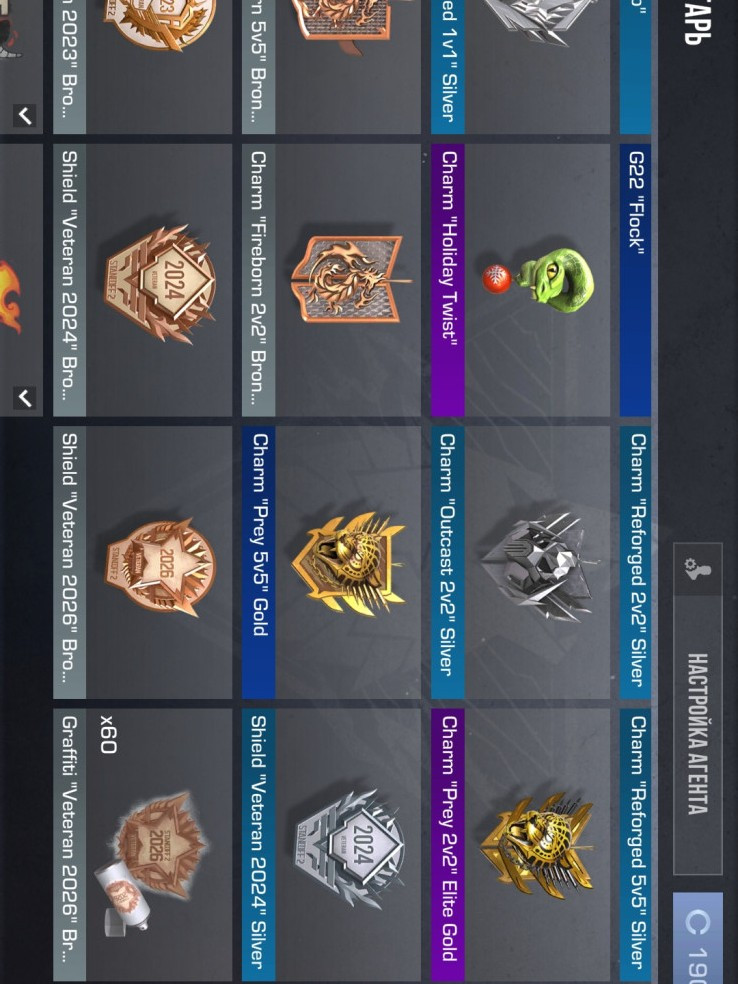Select the Outcast 2v2 Silver charm
The width and height of the screenshot is (738, 984).
[520, 562]
